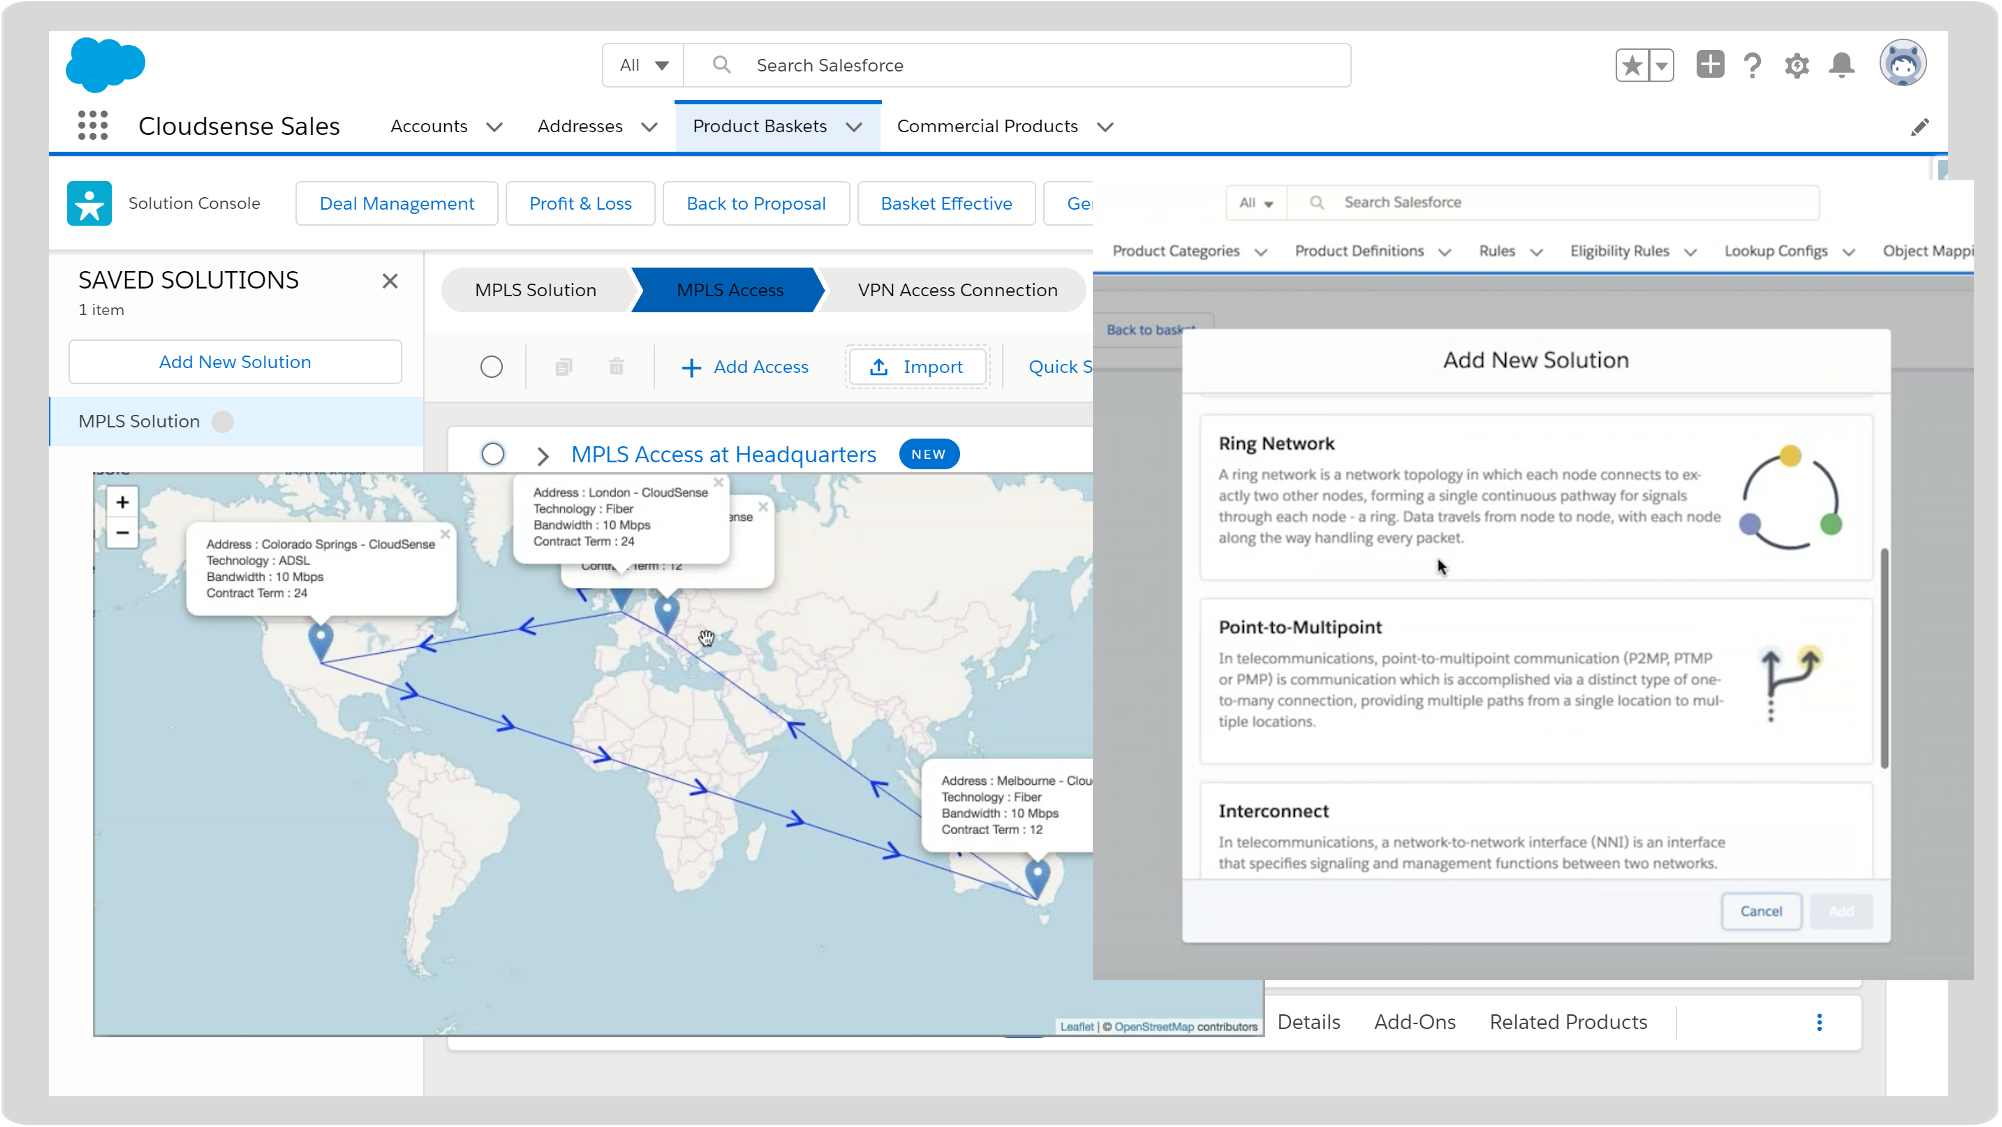Select the MPLS Access at Headquarters checkbox

[492, 454]
